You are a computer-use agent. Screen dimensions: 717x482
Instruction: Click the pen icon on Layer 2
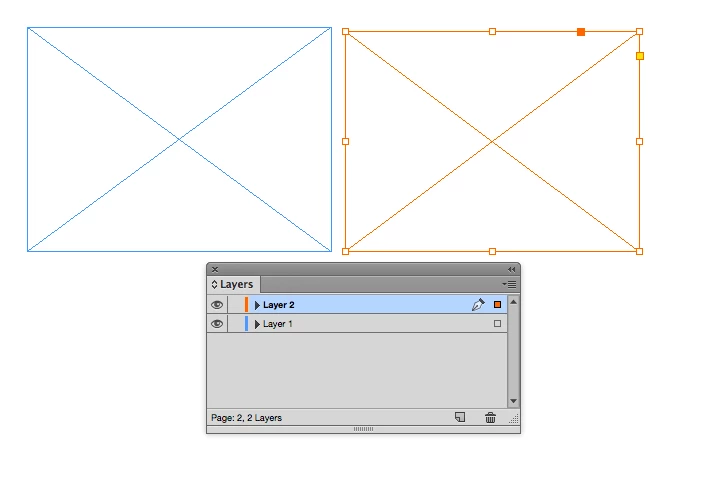[478, 305]
